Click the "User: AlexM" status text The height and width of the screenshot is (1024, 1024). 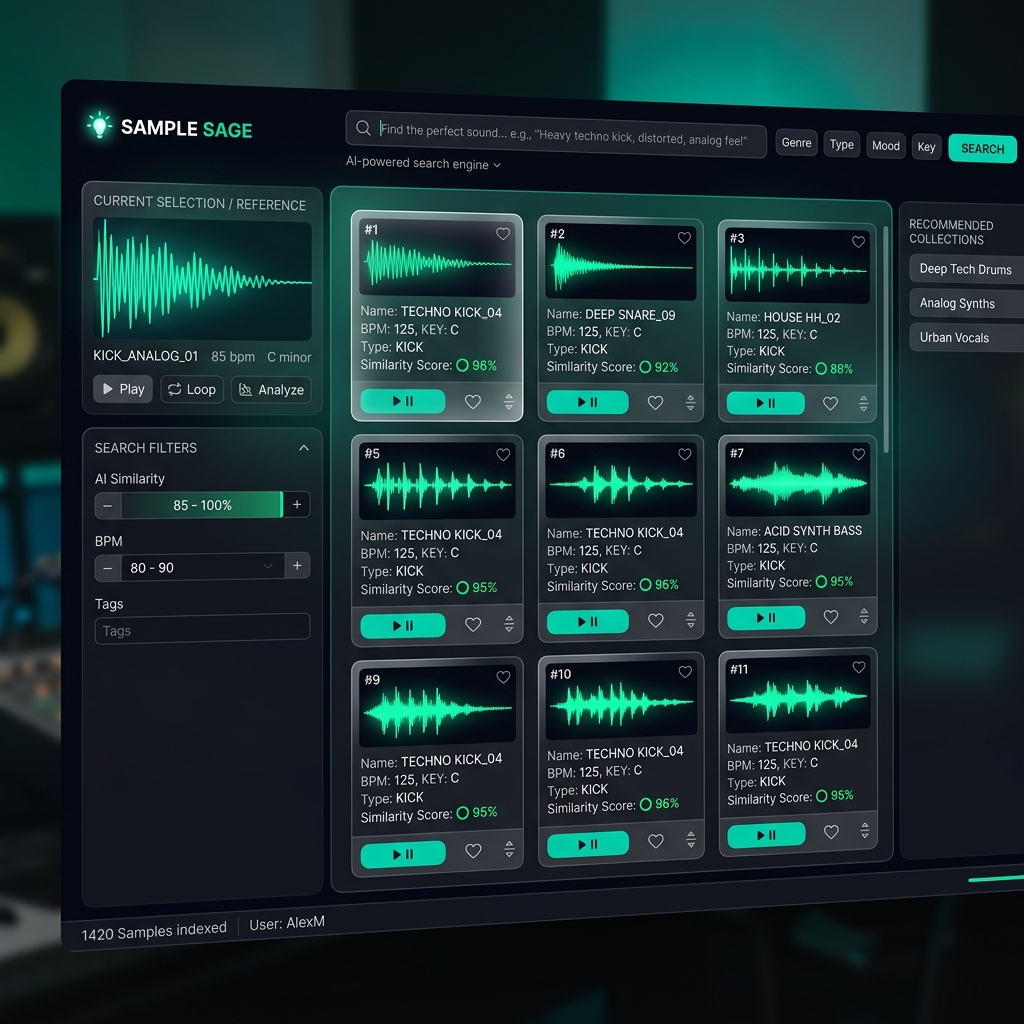[x=287, y=923]
